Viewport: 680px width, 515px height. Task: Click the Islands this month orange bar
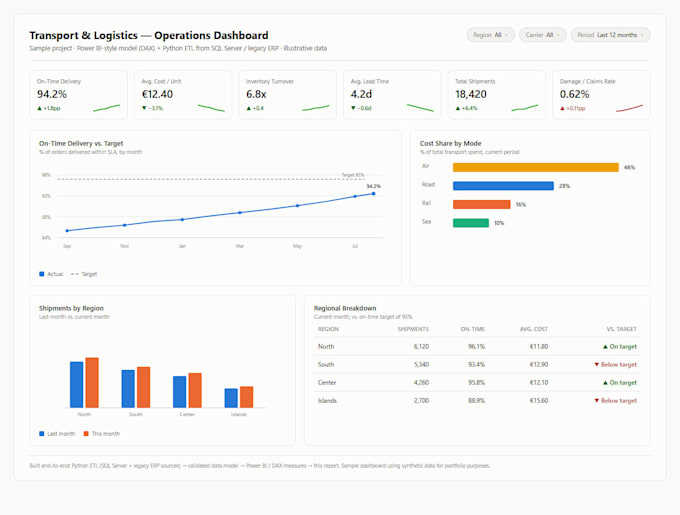tap(246, 397)
